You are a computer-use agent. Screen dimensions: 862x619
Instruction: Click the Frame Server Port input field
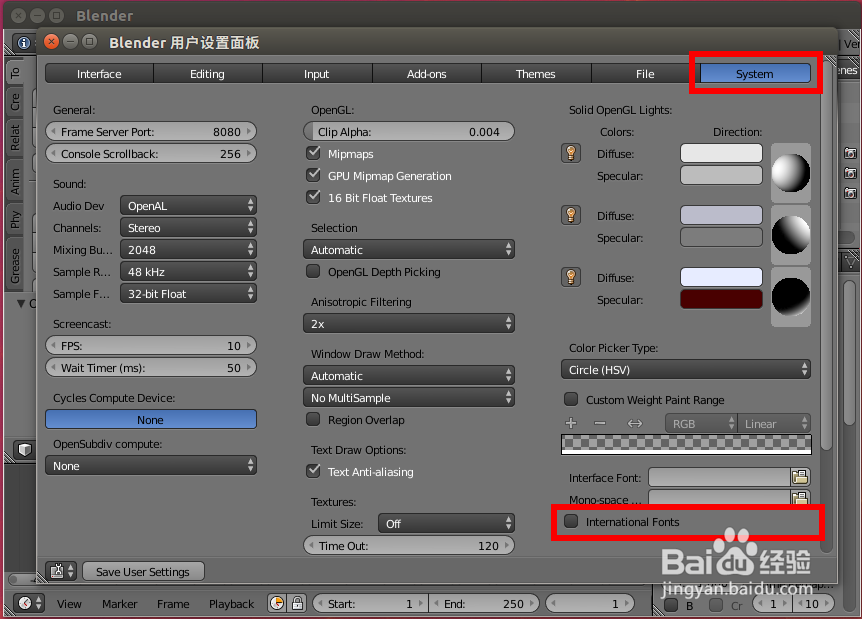(x=150, y=131)
